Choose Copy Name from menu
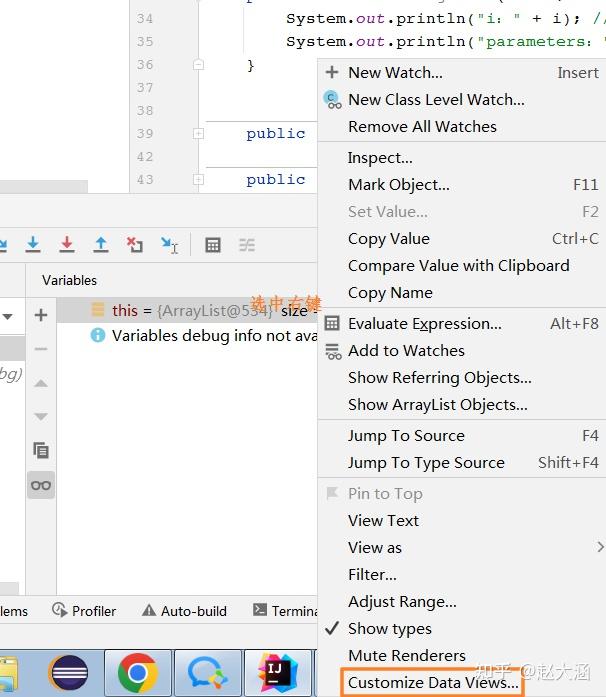Screen dimensions: 606x697 click(462, 292)
